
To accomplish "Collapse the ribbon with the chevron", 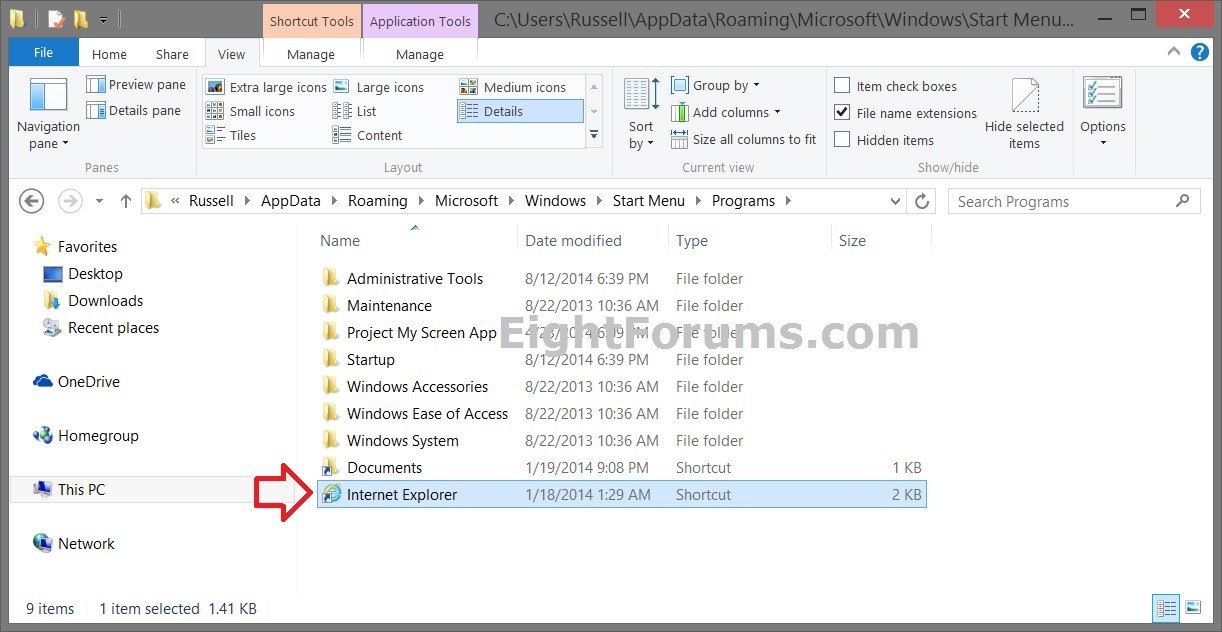I will click(x=1174, y=53).
